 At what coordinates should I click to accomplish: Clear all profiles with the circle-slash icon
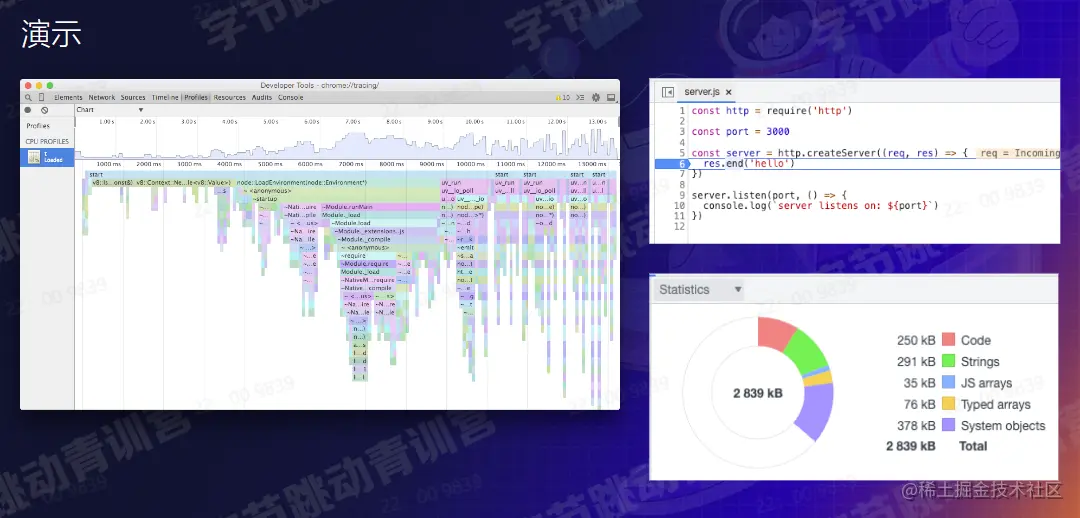45,110
